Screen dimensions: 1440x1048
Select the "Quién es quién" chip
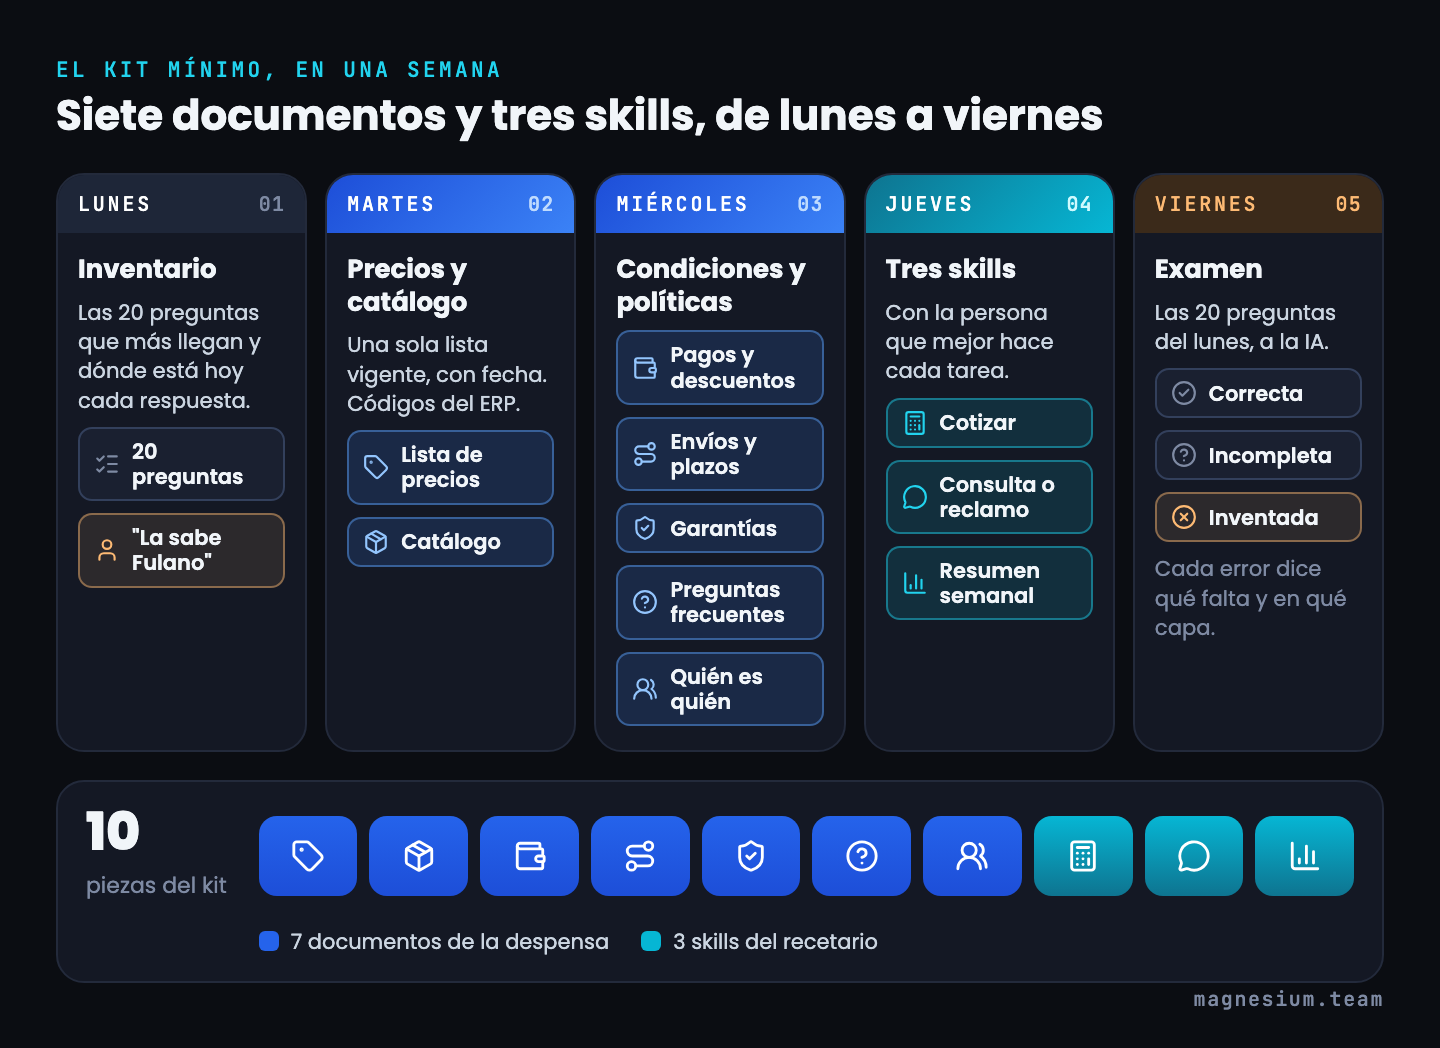pyautogui.click(x=720, y=689)
